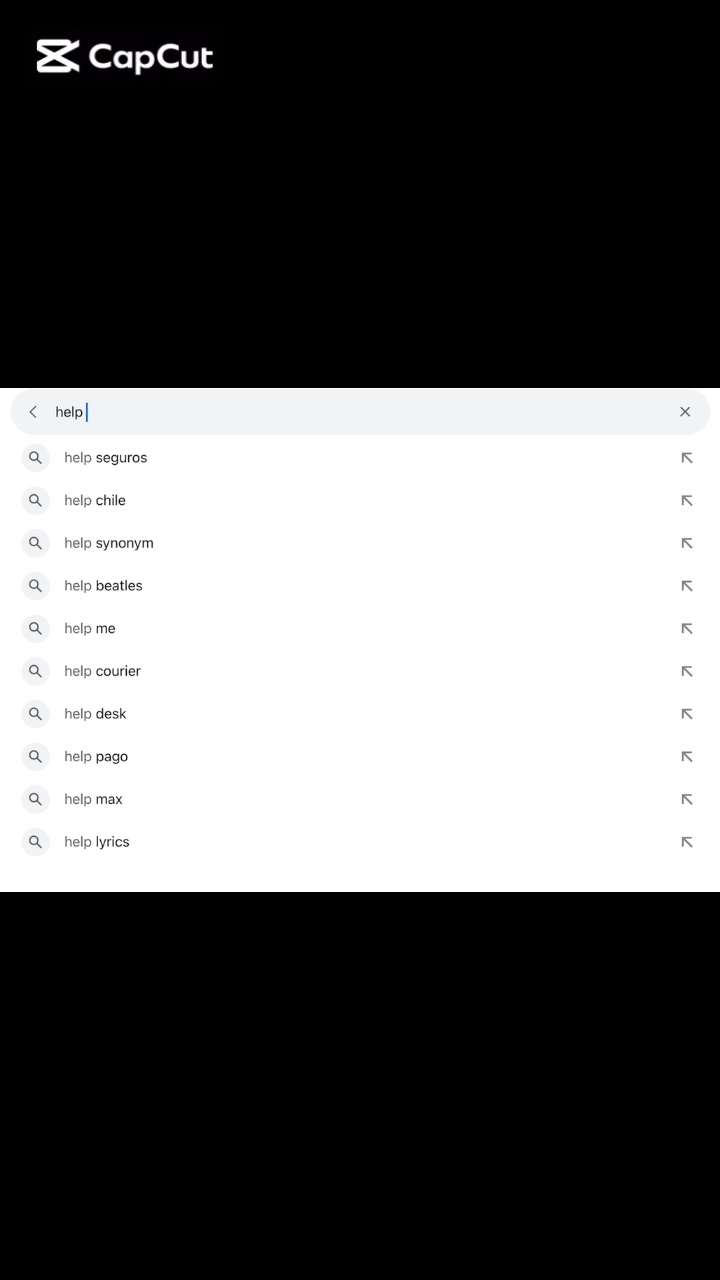Tap the back arrow in search bar
The image size is (720, 1280).
pyautogui.click(x=33, y=412)
